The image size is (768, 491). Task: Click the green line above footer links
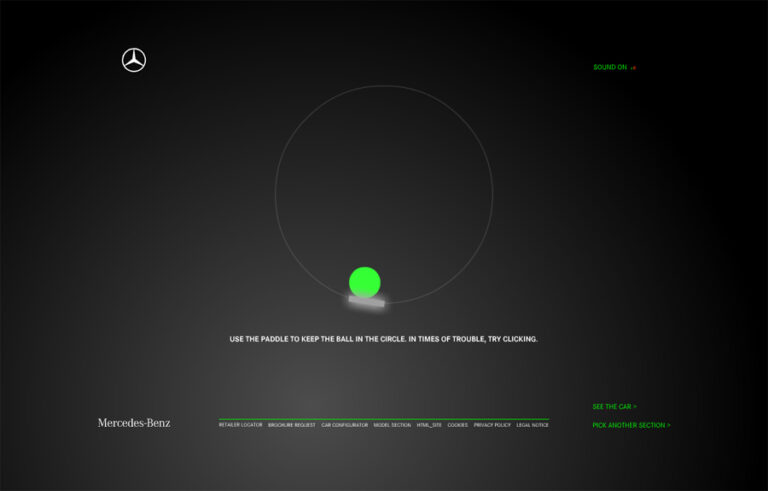point(384,419)
